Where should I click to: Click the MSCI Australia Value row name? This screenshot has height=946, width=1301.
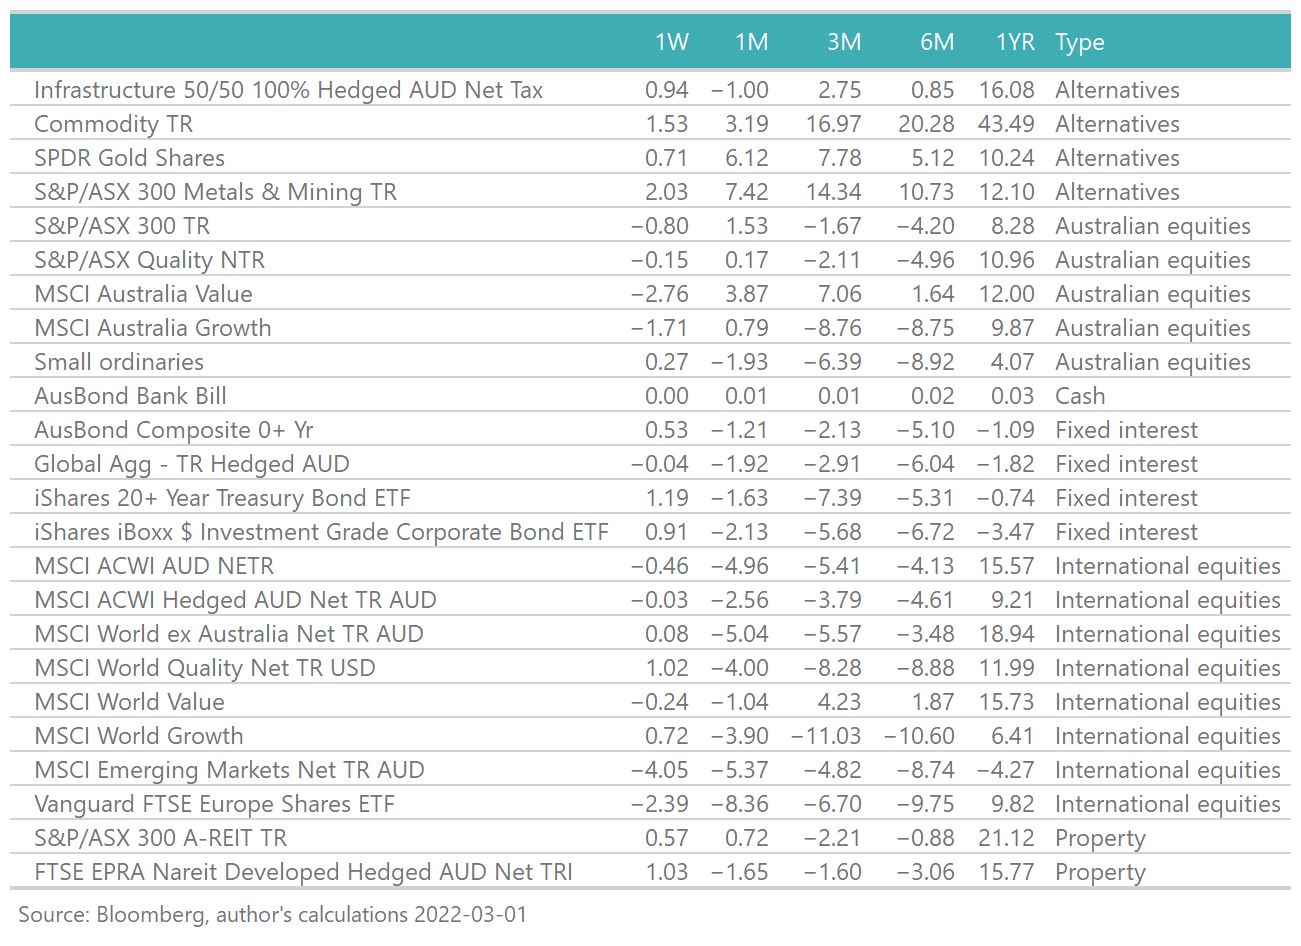(x=143, y=294)
